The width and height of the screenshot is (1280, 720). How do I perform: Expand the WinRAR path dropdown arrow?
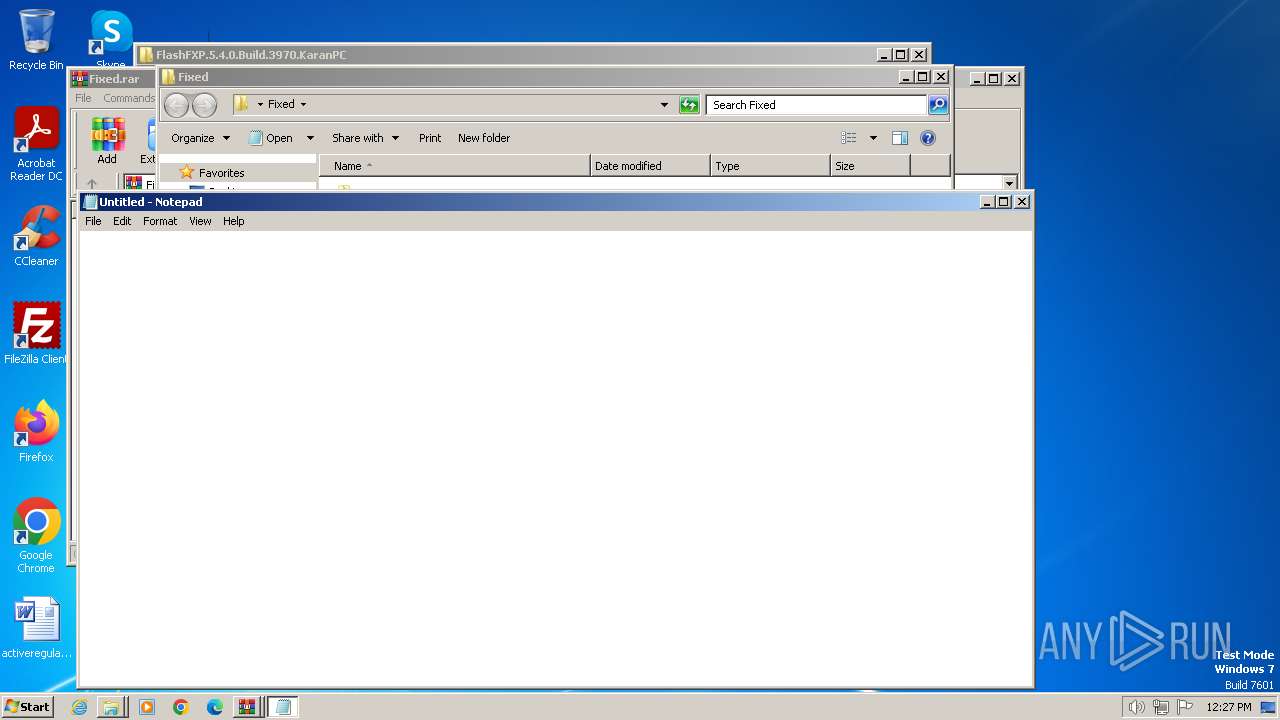point(1009,184)
